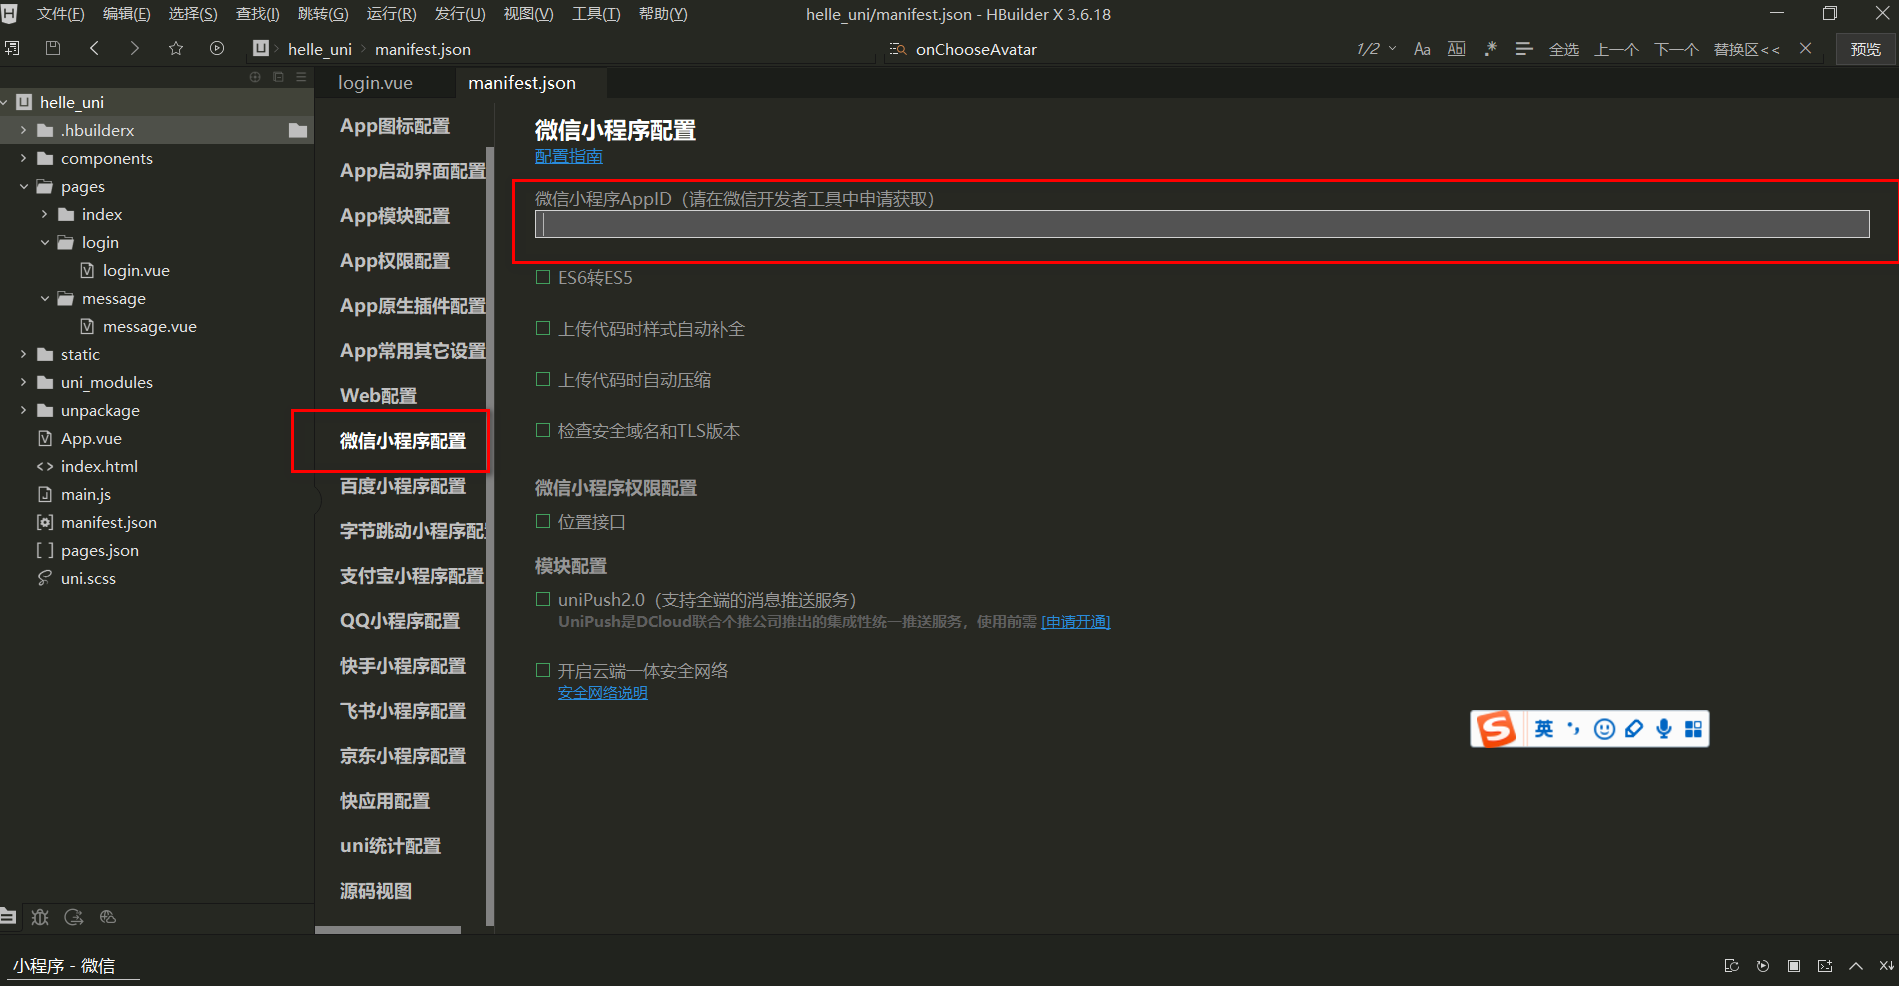The height and width of the screenshot is (986, 1899).
Task: Click the Aa case-sensitive search icon
Action: 1422,48
